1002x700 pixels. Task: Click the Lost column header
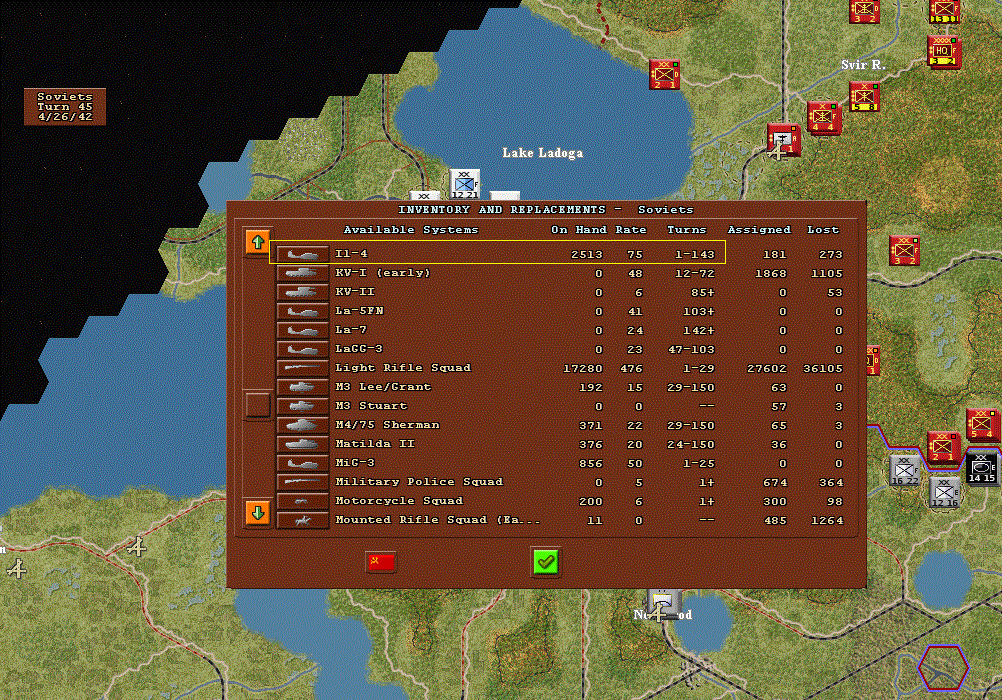coord(823,229)
